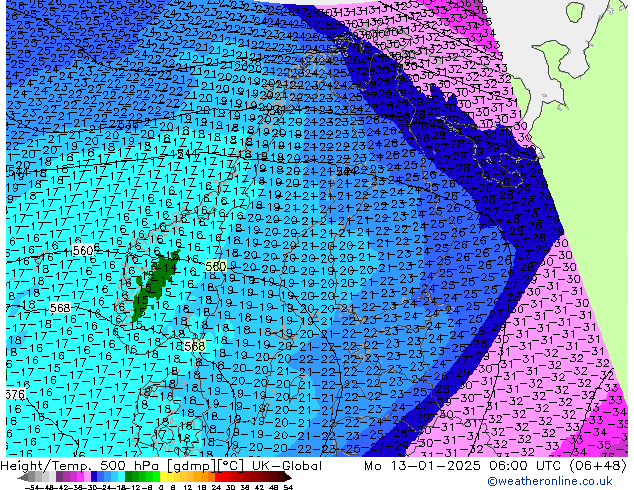Click the cyan -18 legend swatch
The image size is (634, 490).
[x=122, y=476]
